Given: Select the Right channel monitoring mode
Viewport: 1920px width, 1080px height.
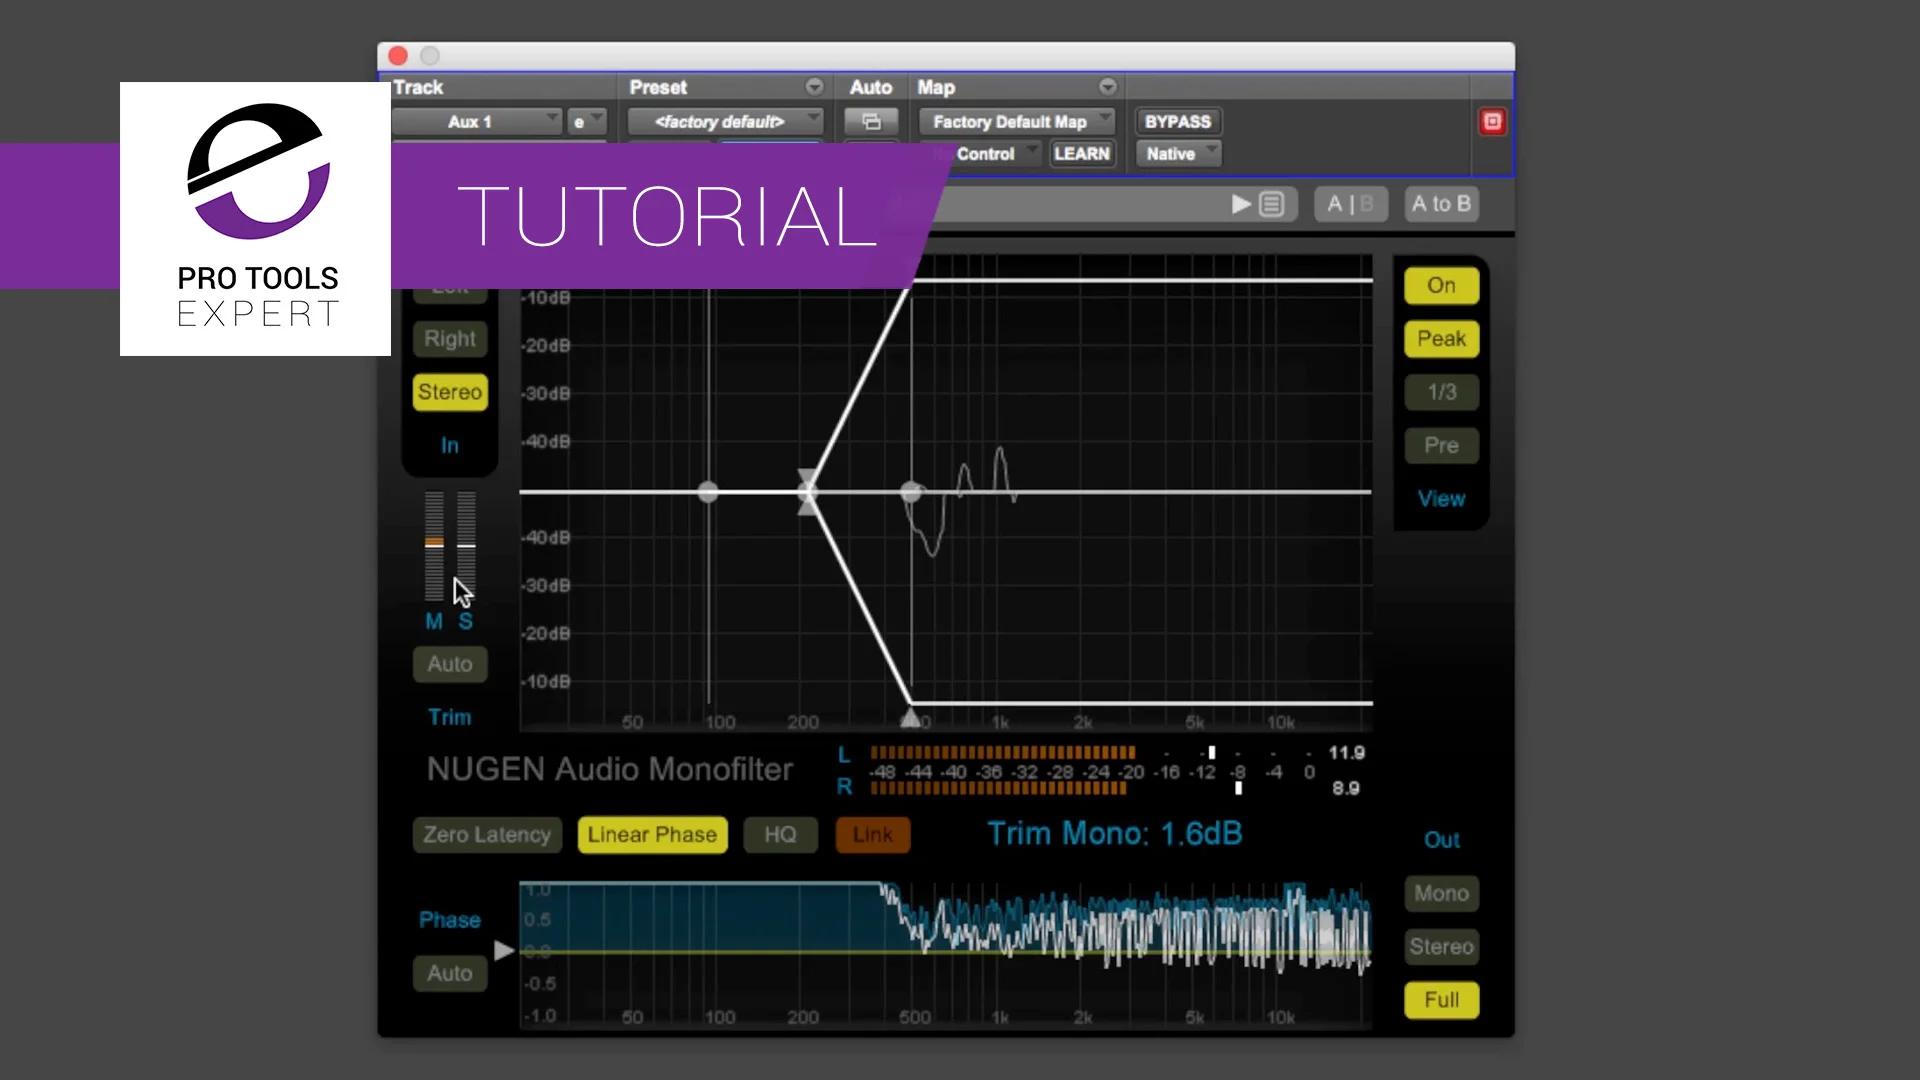Looking at the screenshot, I should click(x=449, y=338).
